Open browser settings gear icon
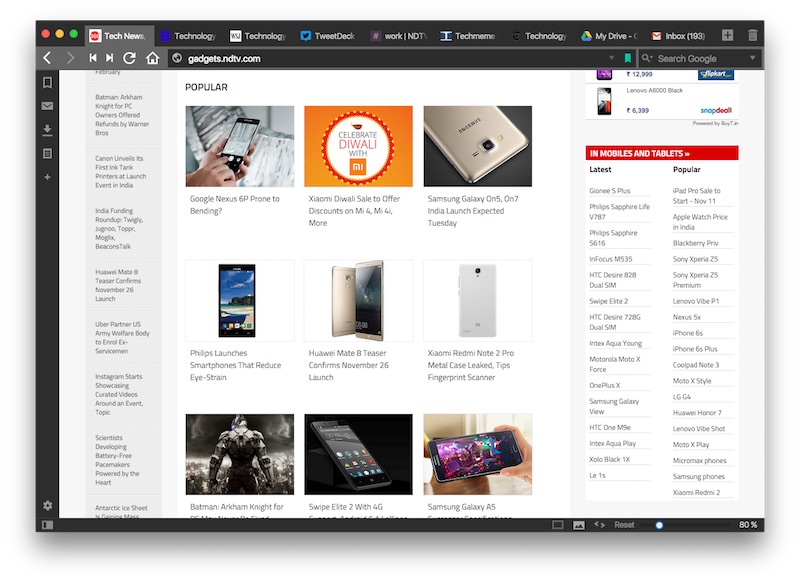Viewport: 800px width, 583px height. 47,505
